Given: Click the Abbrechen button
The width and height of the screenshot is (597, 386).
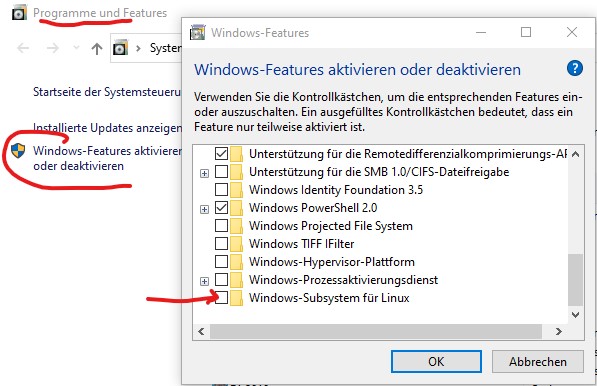Looking at the screenshot, I should [x=538, y=361].
